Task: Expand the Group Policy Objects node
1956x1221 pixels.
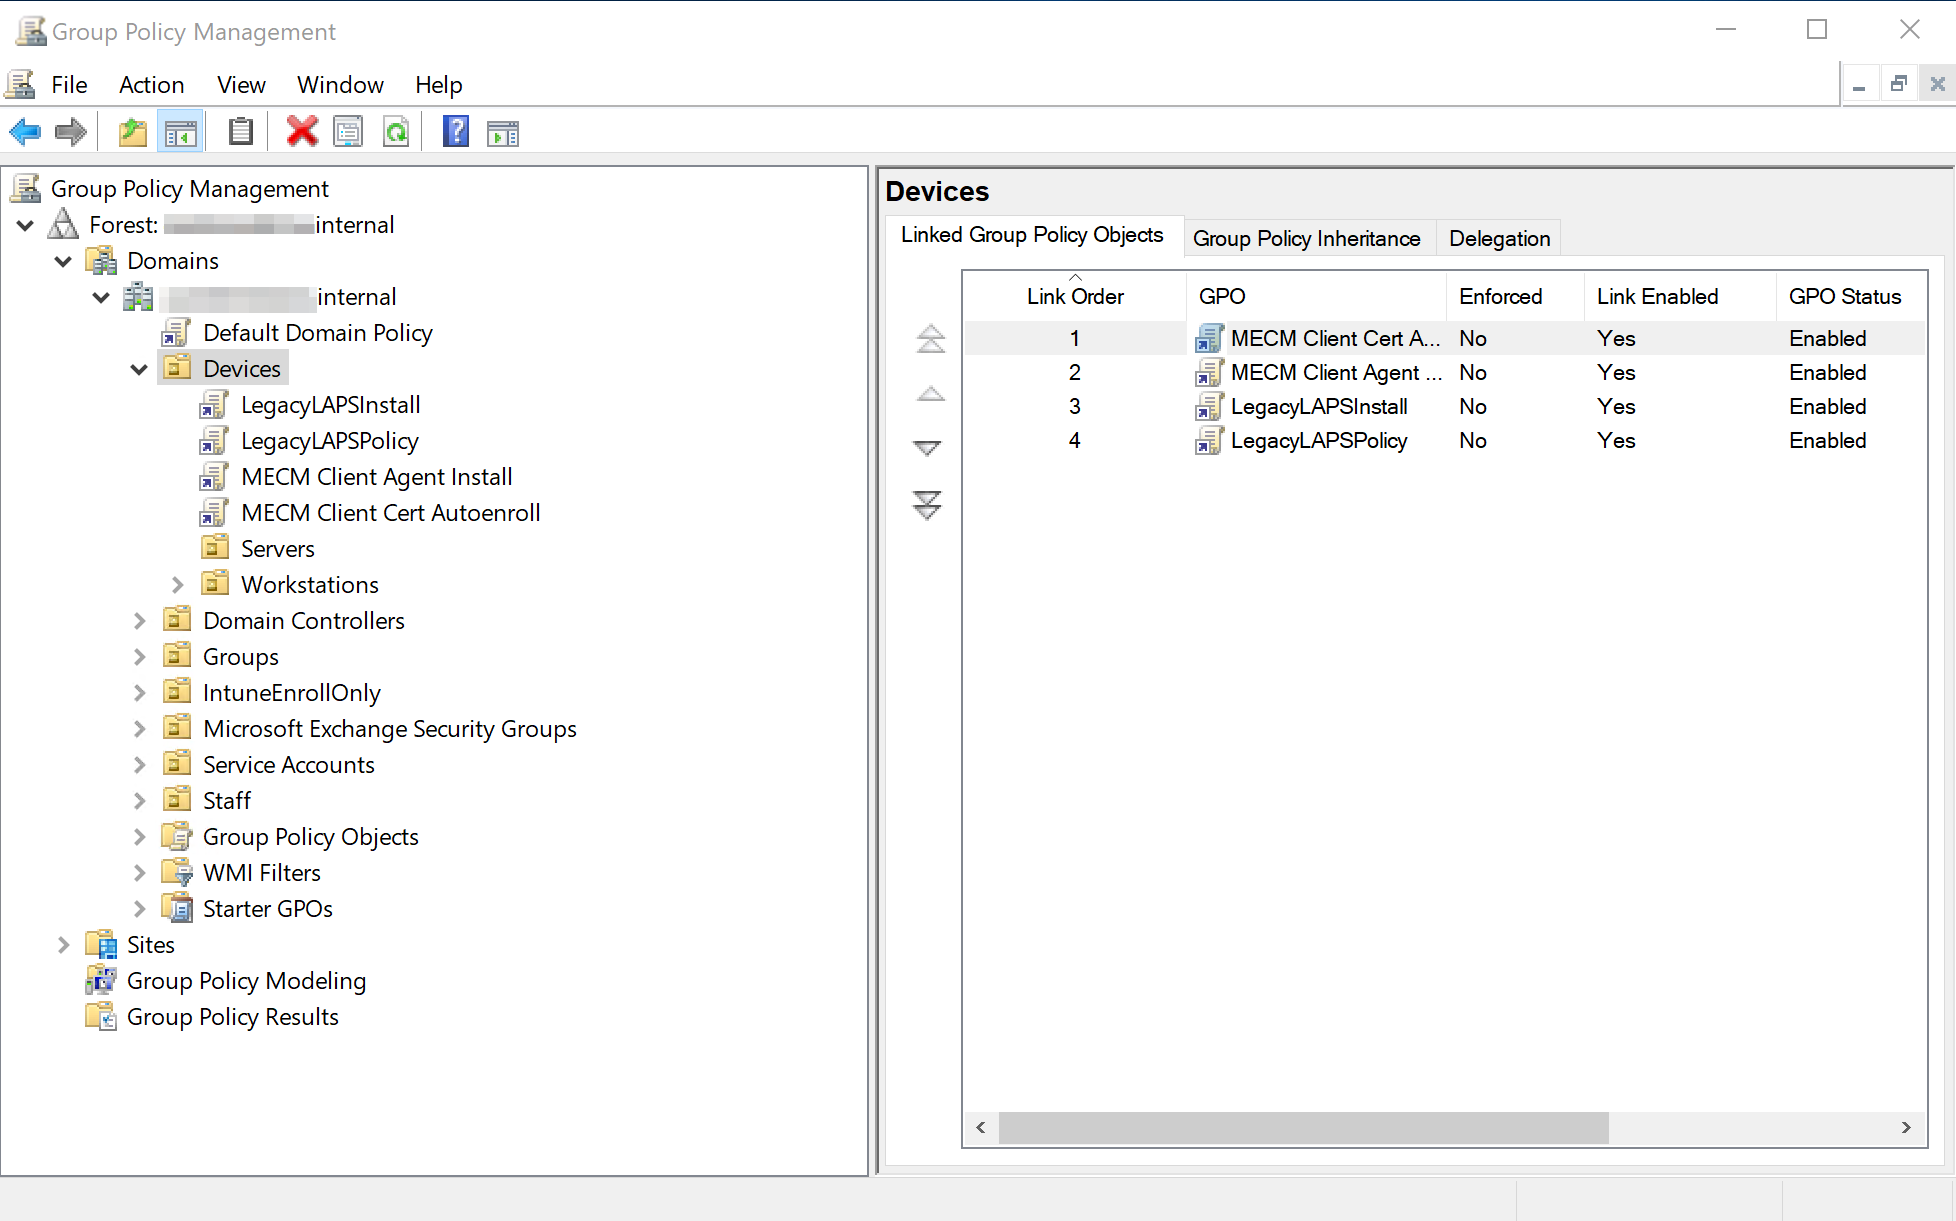Action: (139, 836)
